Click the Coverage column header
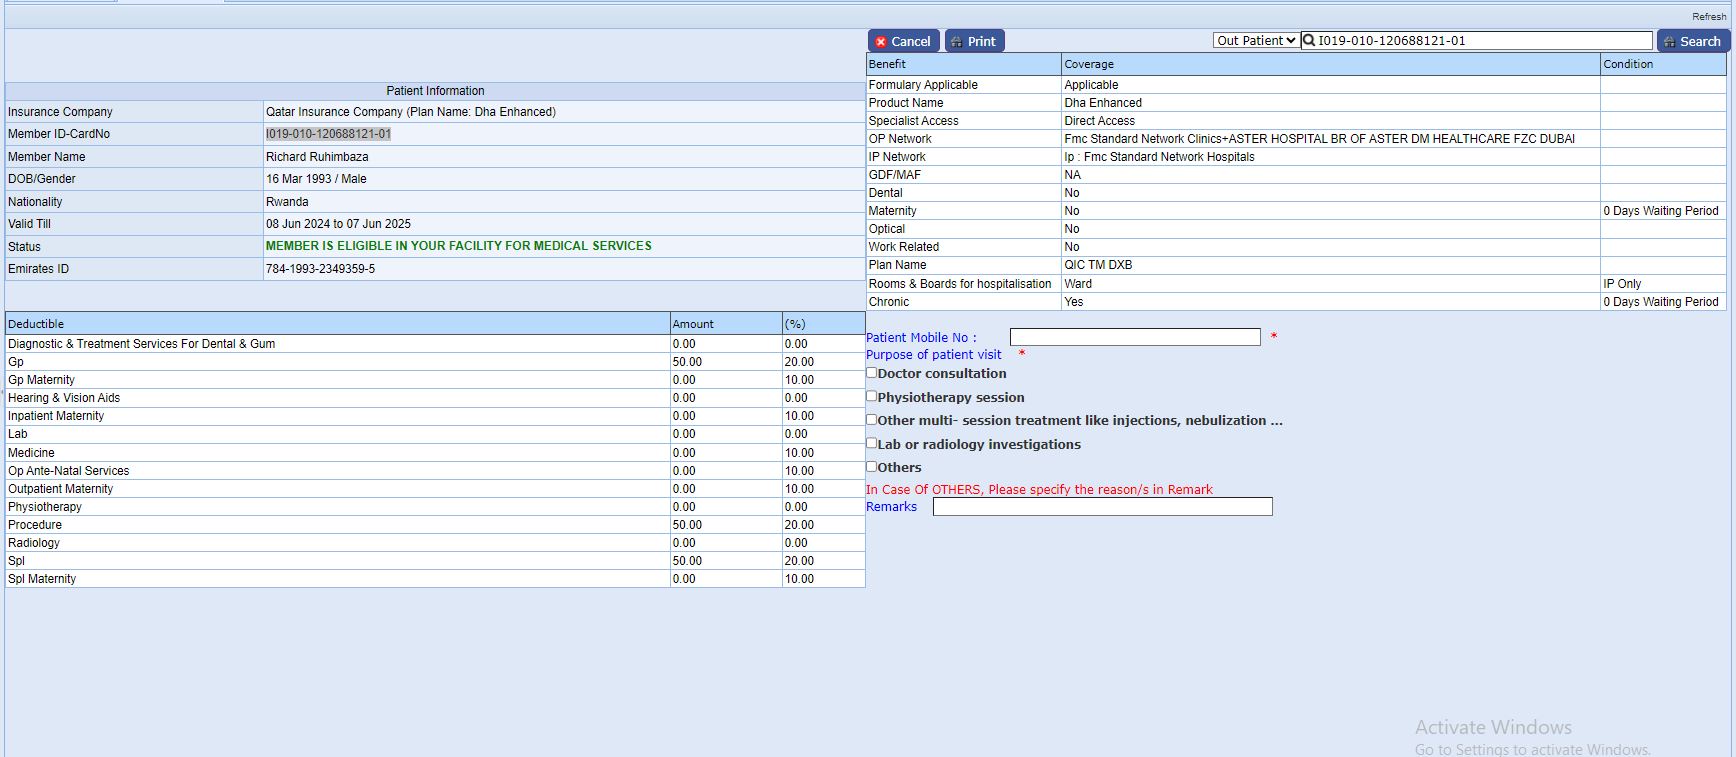This screenshot has height=757, width=1736. coord(1089,64)
